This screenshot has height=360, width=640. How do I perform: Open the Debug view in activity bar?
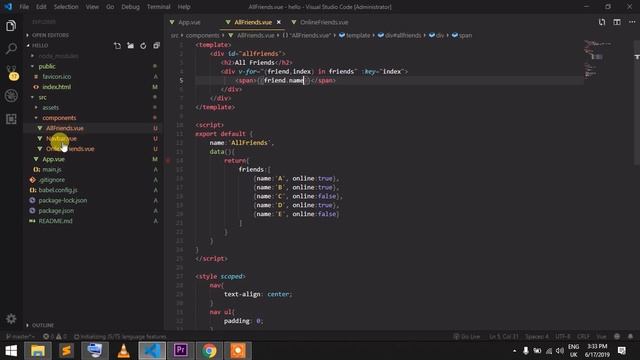pos(11,96)
